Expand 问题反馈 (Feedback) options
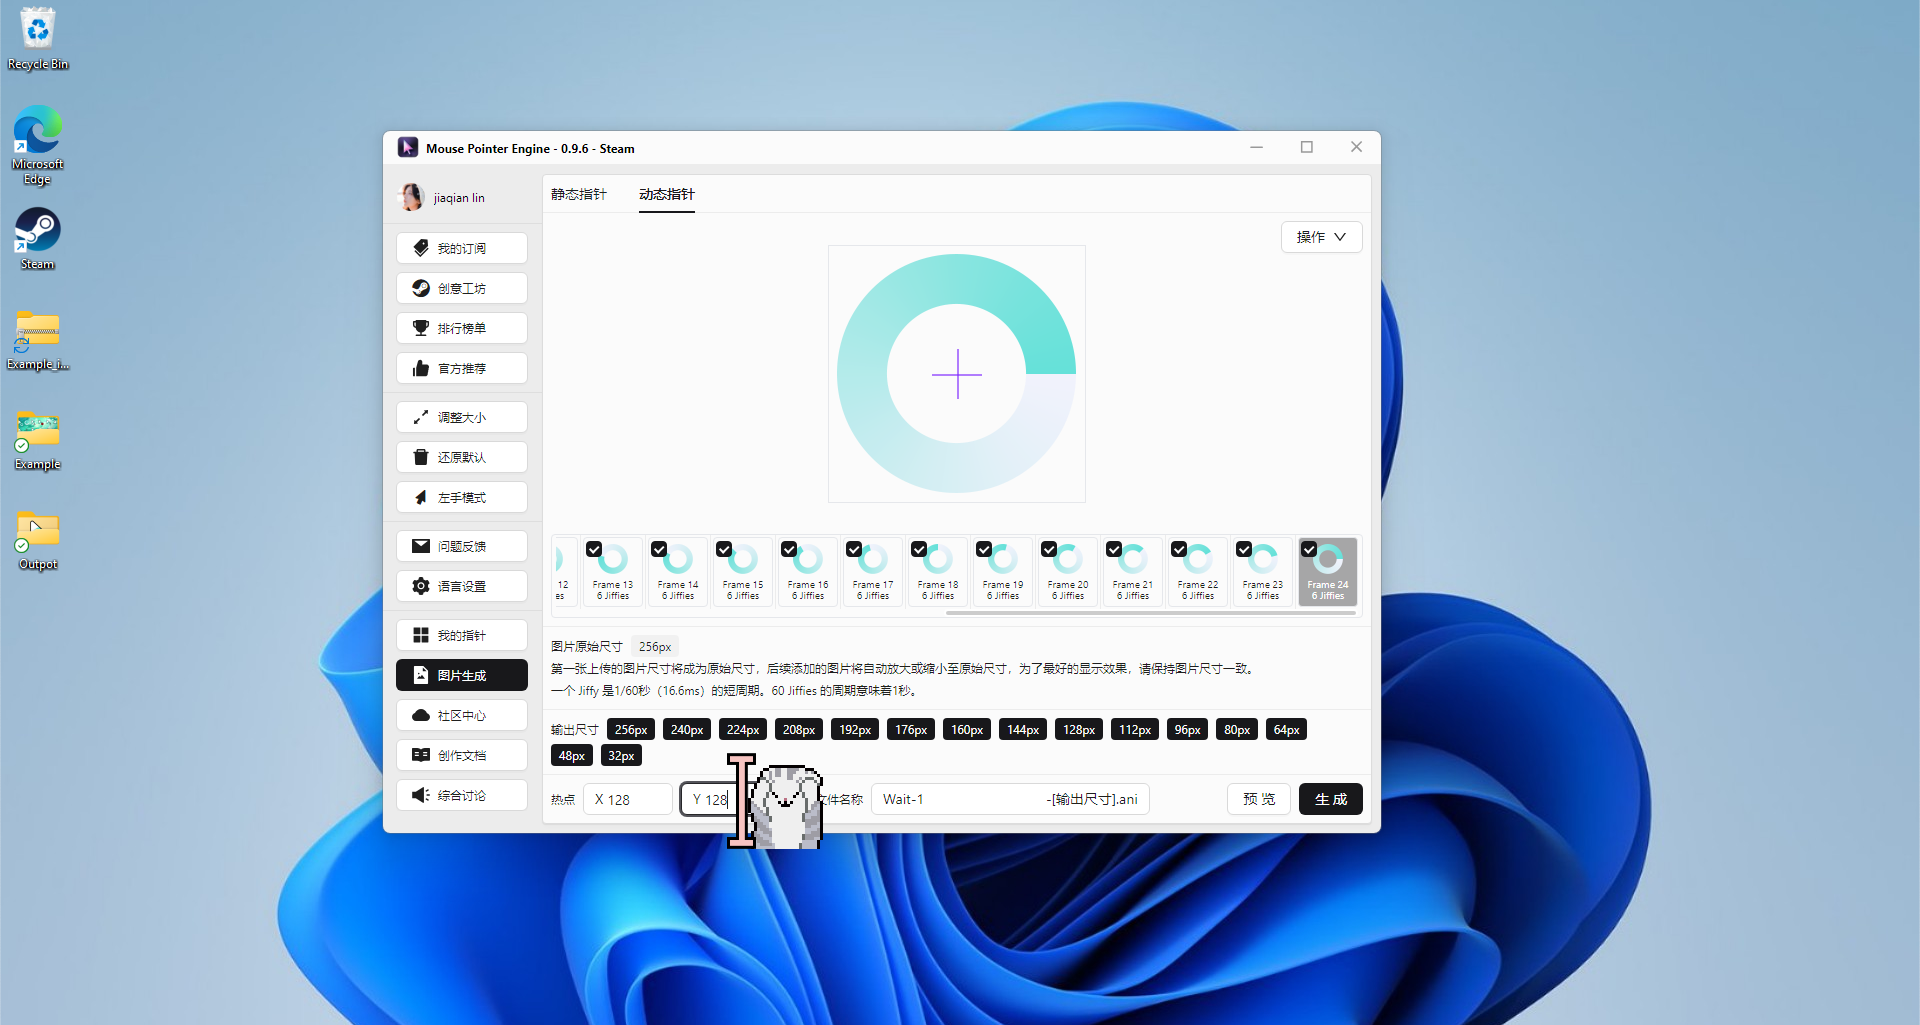The image size is (1920, 1025). [x=461, y=546]
